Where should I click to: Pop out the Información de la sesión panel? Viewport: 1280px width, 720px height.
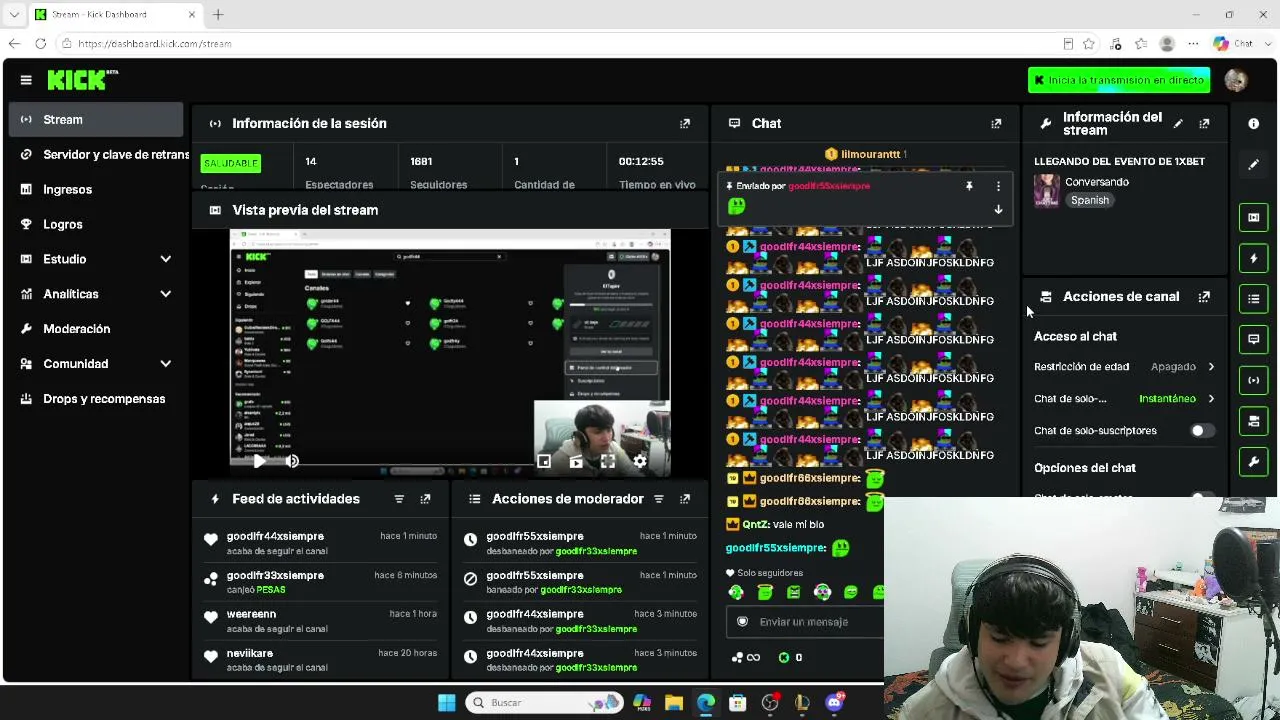(685, 123)
